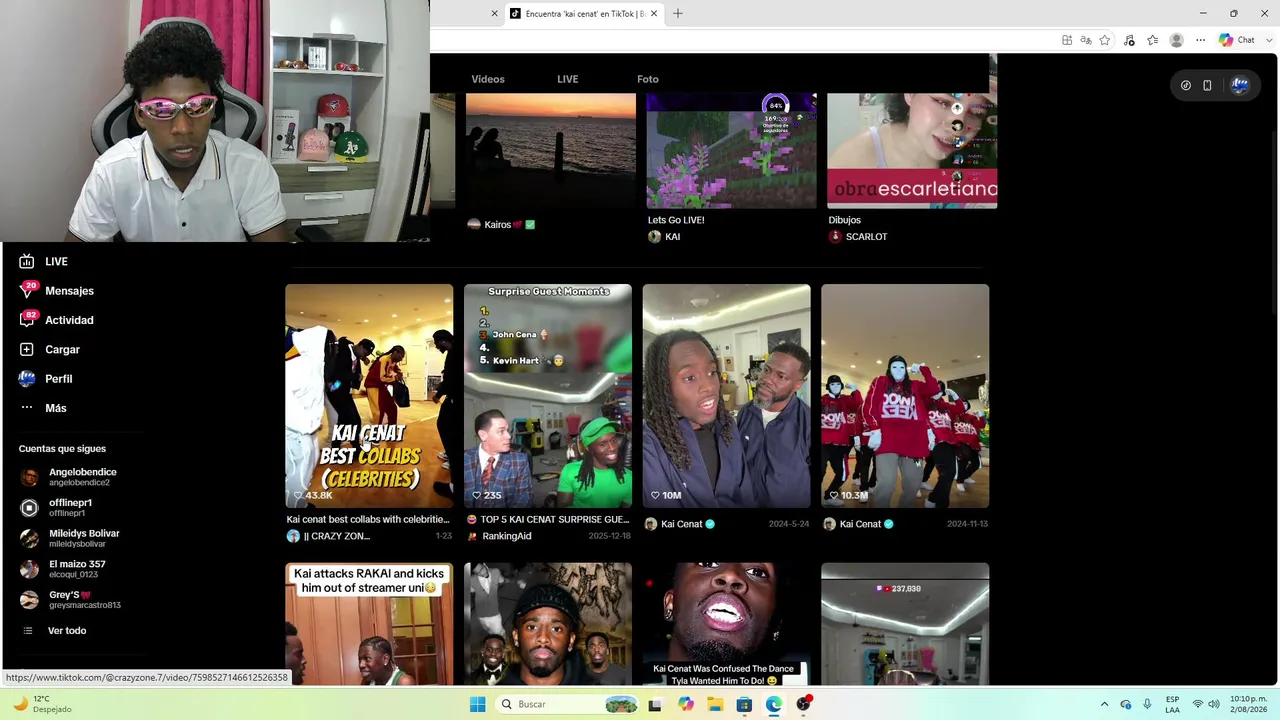
Task: Add this page to favorites with star icon
Action: tap(1105, 40)
